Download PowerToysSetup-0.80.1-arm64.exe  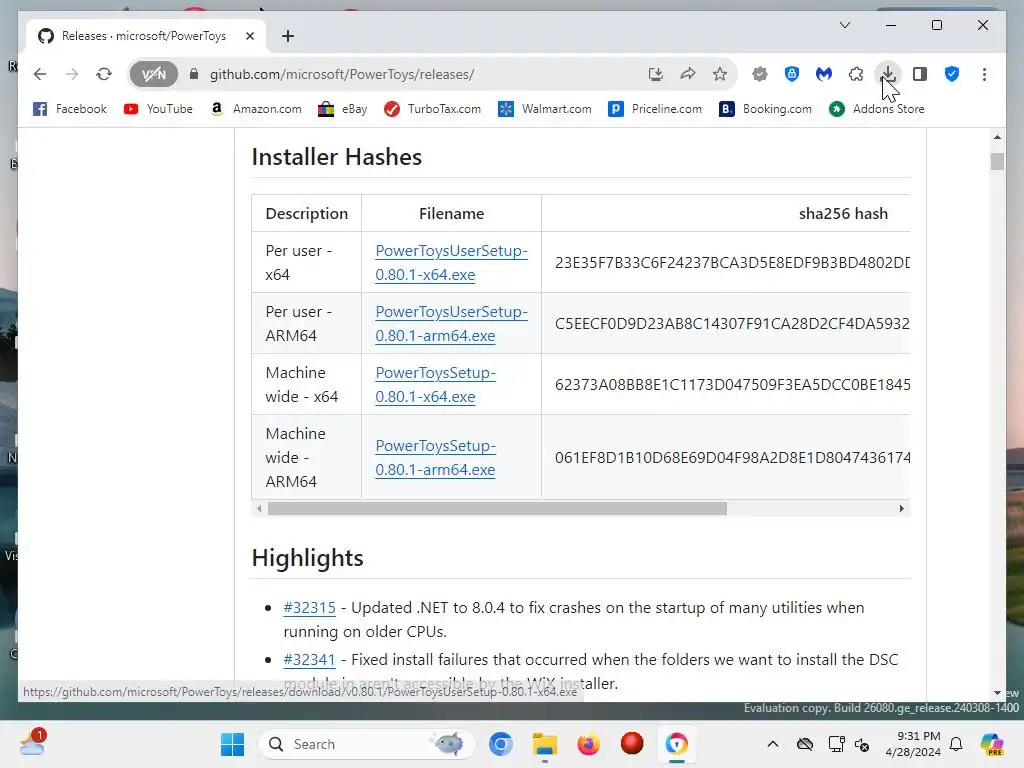[x=436, y=458]
